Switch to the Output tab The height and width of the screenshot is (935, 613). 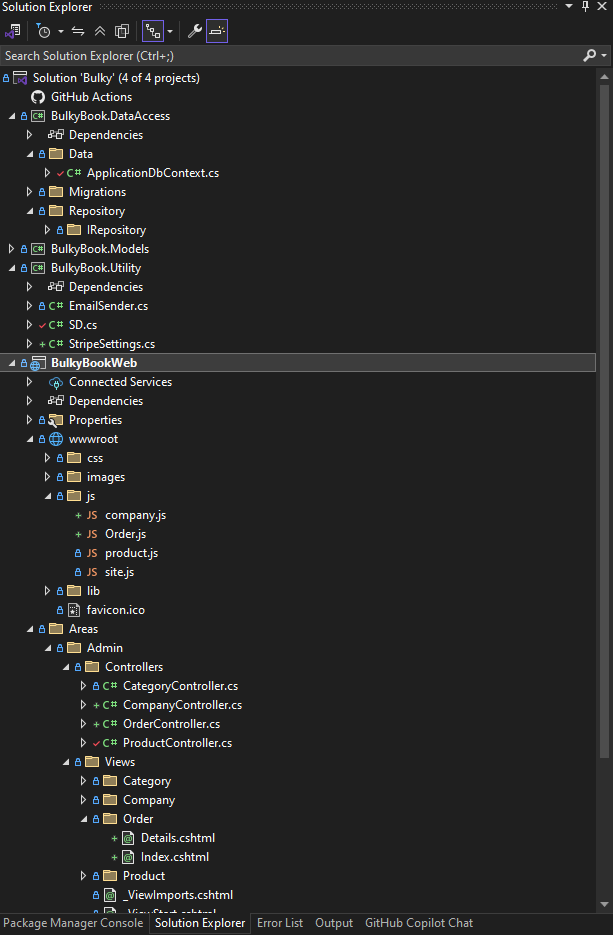[334, 923]
